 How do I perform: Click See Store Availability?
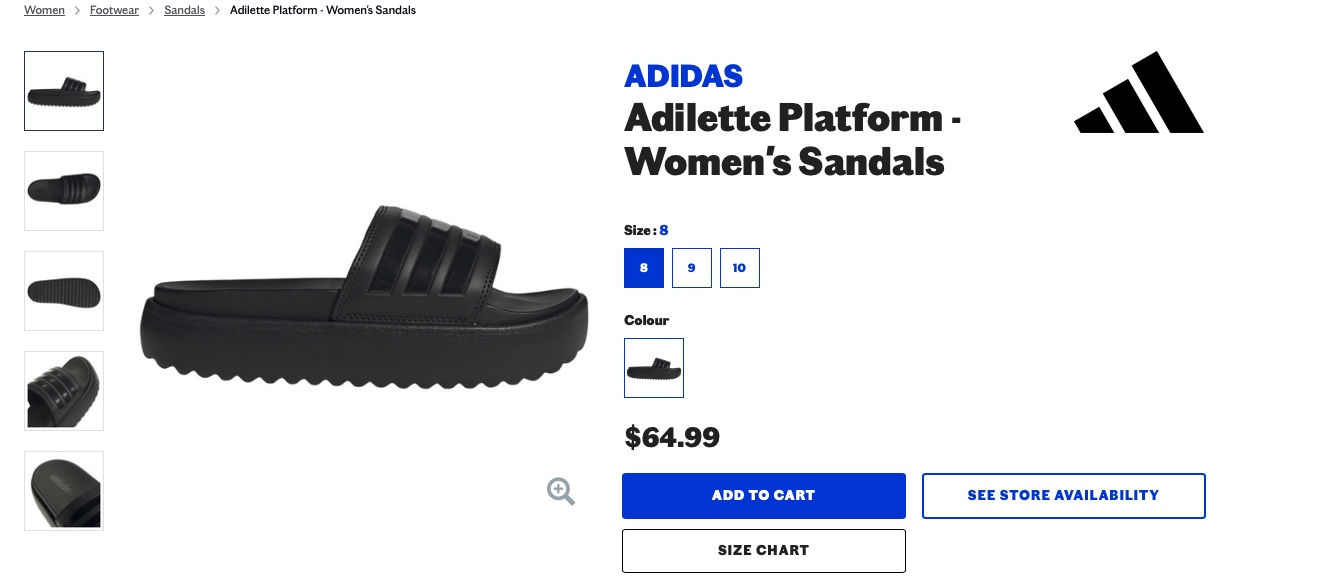pyautogui.click(x=1063, y=496)
